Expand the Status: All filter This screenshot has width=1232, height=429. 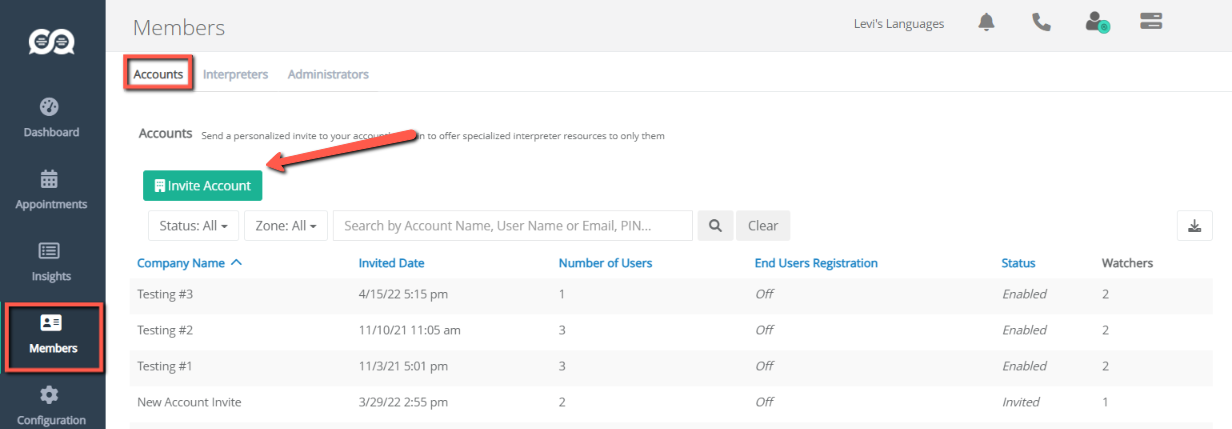point(193,226)
